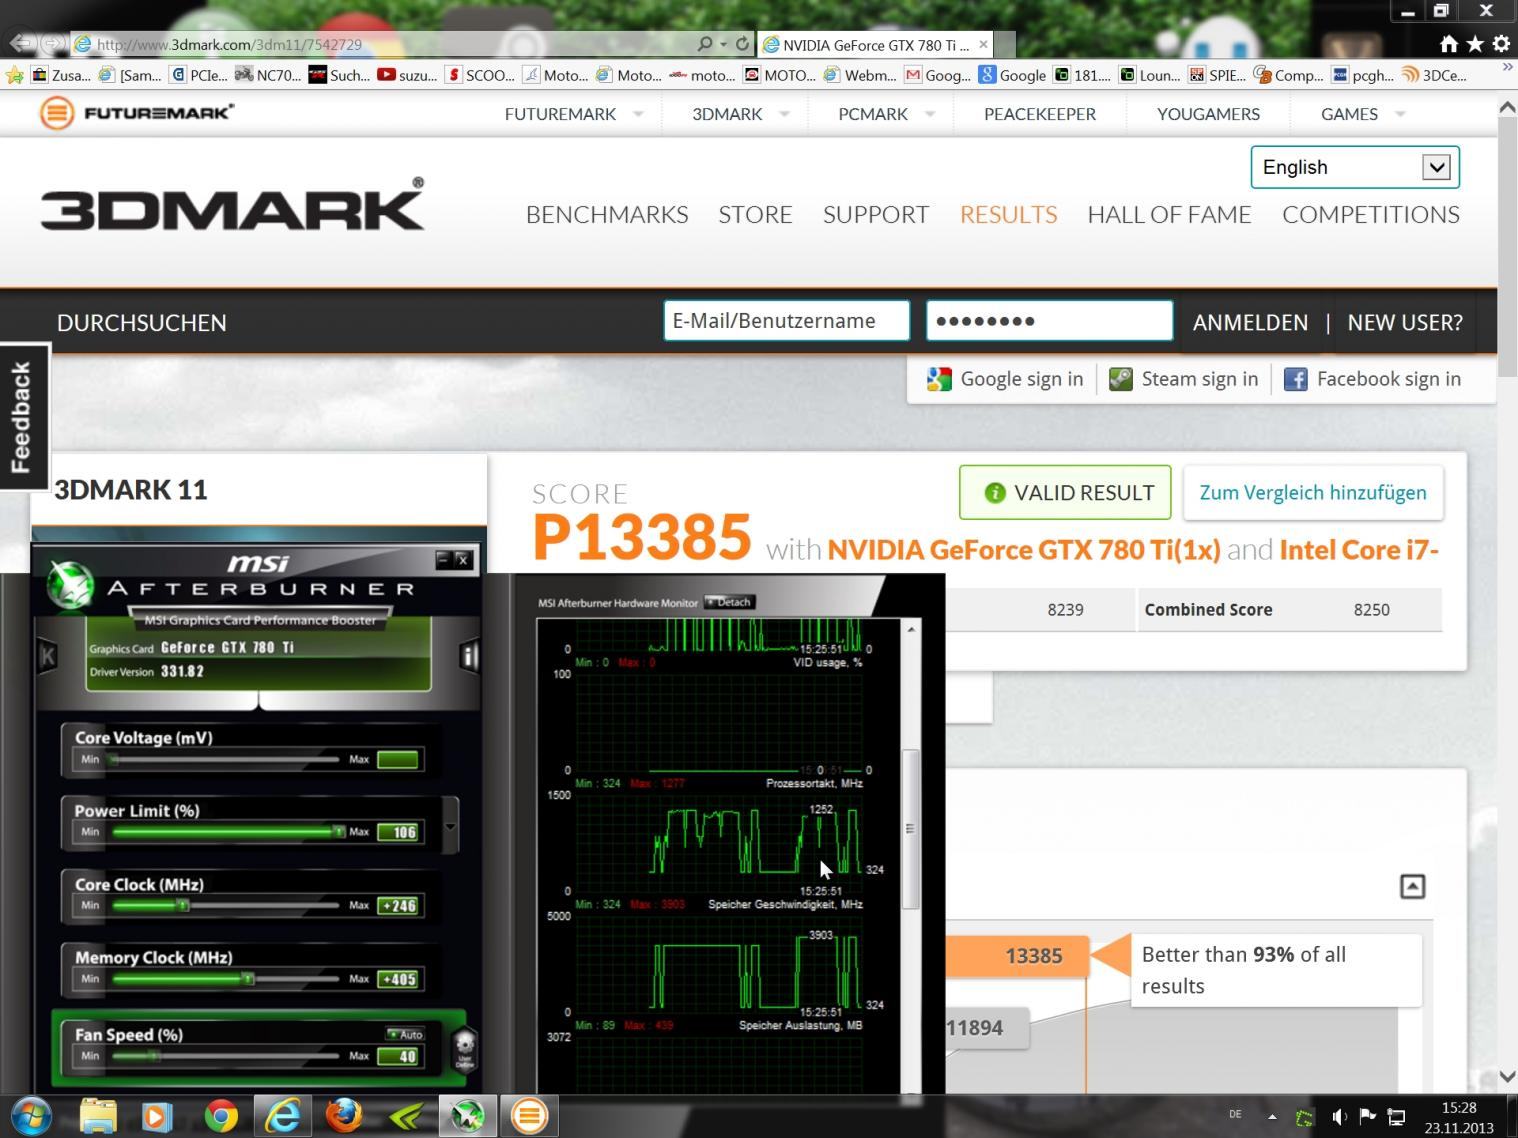The height and width of the screenshot is (1138, 1518).
Task: Click the Memory Clock +405 value field
Action: pos(399,979)
